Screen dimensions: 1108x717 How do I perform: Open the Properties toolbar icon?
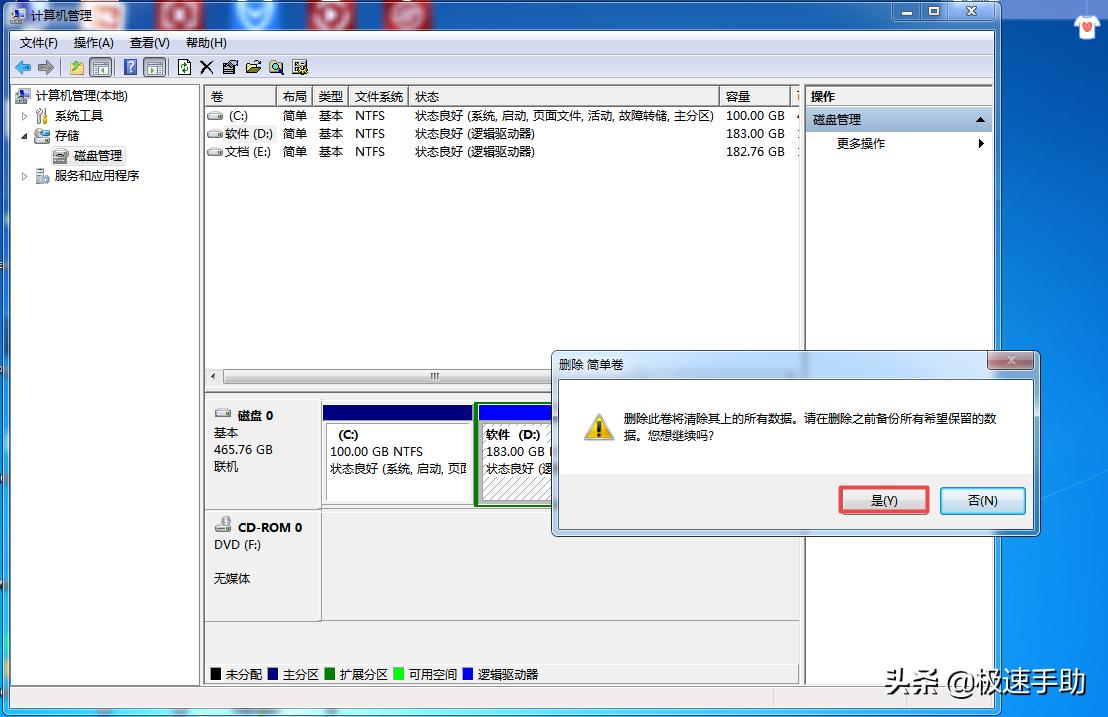[229, 67]
